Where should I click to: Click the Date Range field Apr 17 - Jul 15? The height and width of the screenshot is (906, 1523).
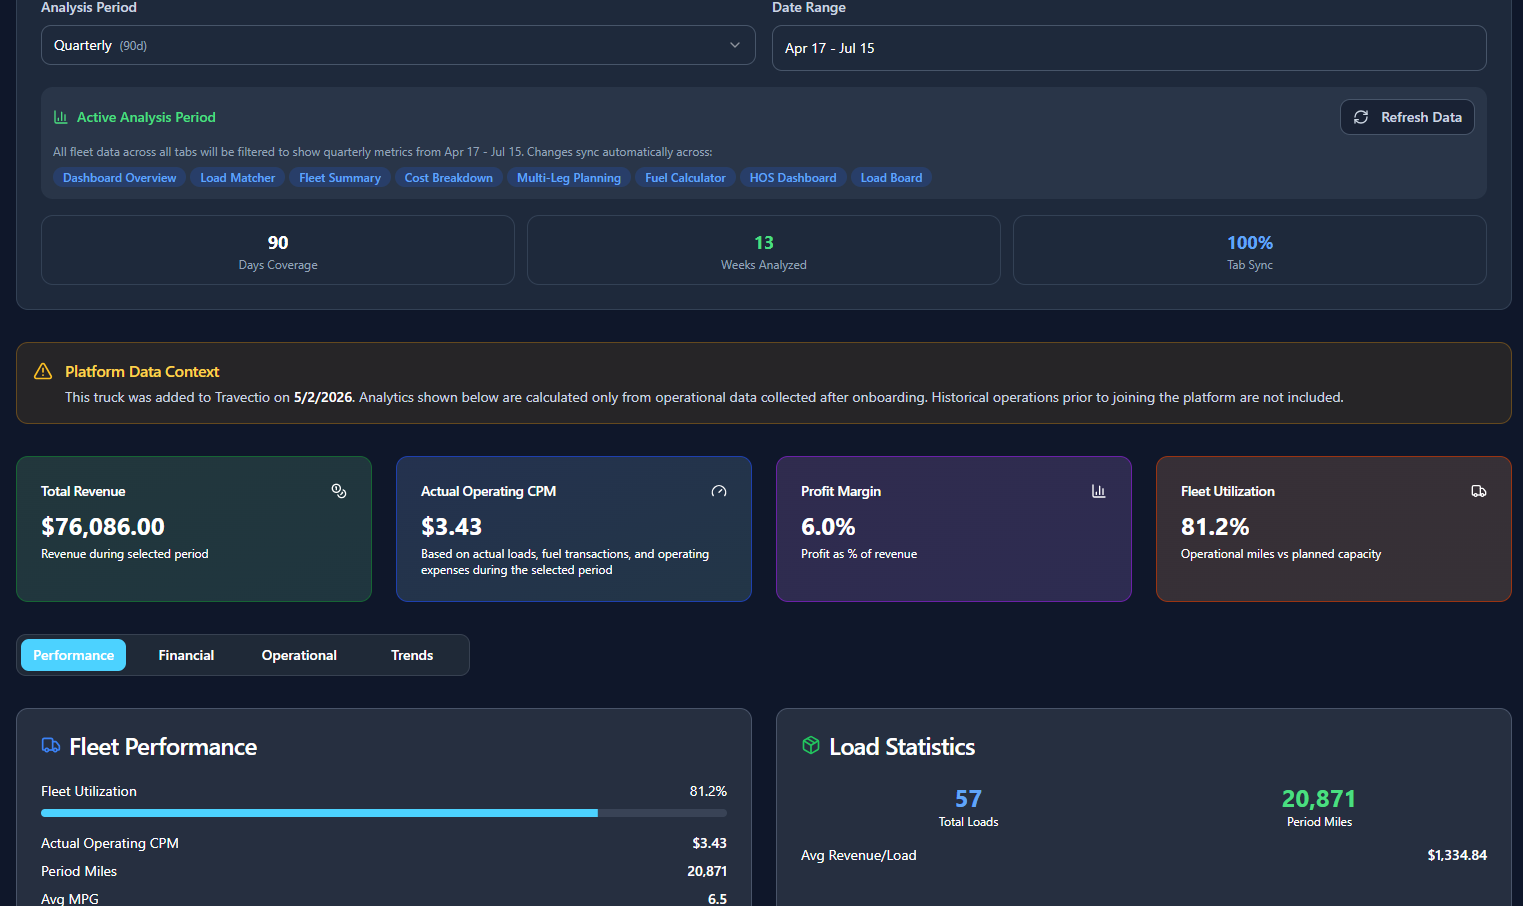(1129, 48)
